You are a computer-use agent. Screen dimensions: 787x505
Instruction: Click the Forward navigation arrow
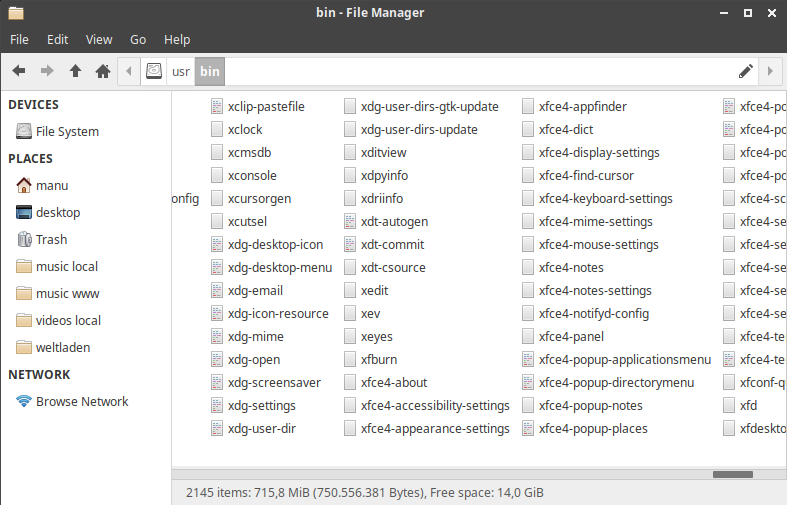[x=47, y=71]
